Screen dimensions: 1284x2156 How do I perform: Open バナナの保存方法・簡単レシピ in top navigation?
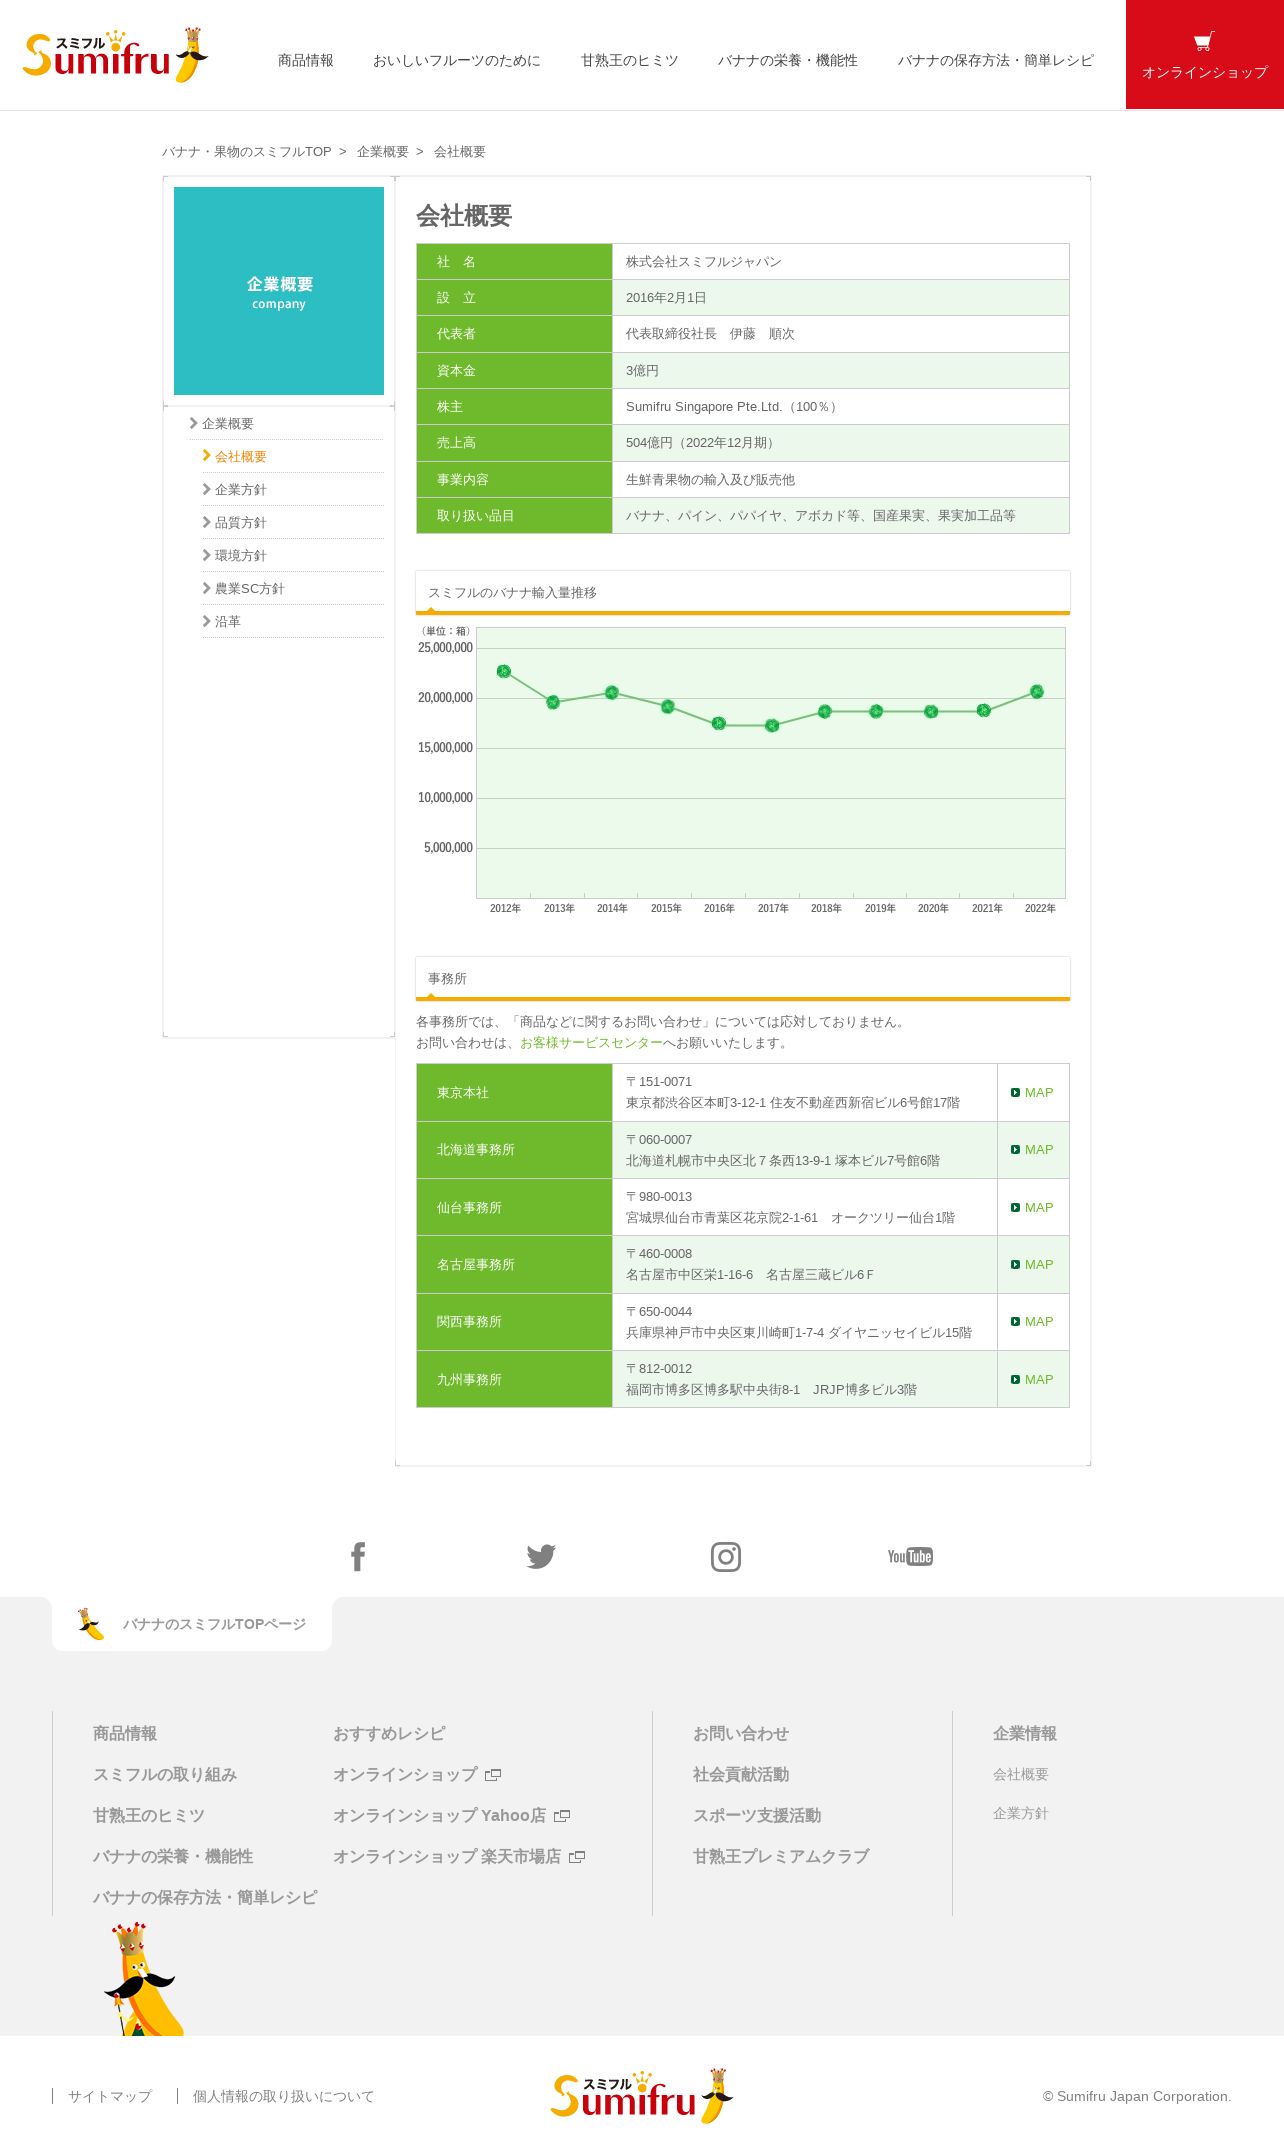(996, 61)
